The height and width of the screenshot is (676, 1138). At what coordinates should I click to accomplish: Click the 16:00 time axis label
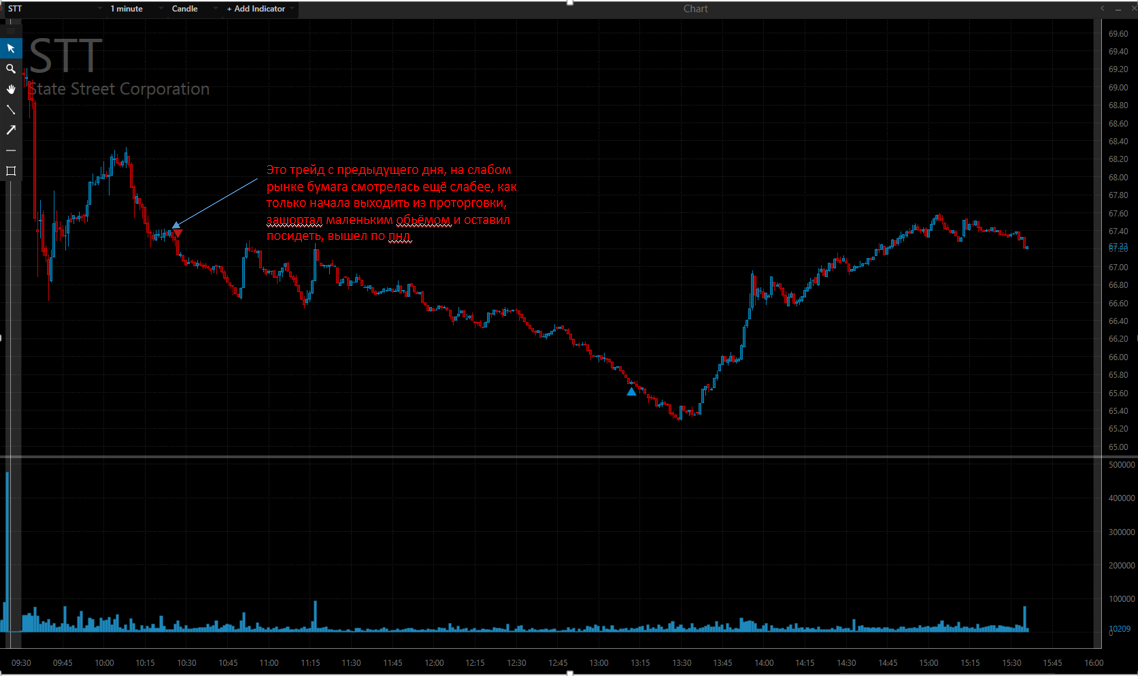point(1094,663)
